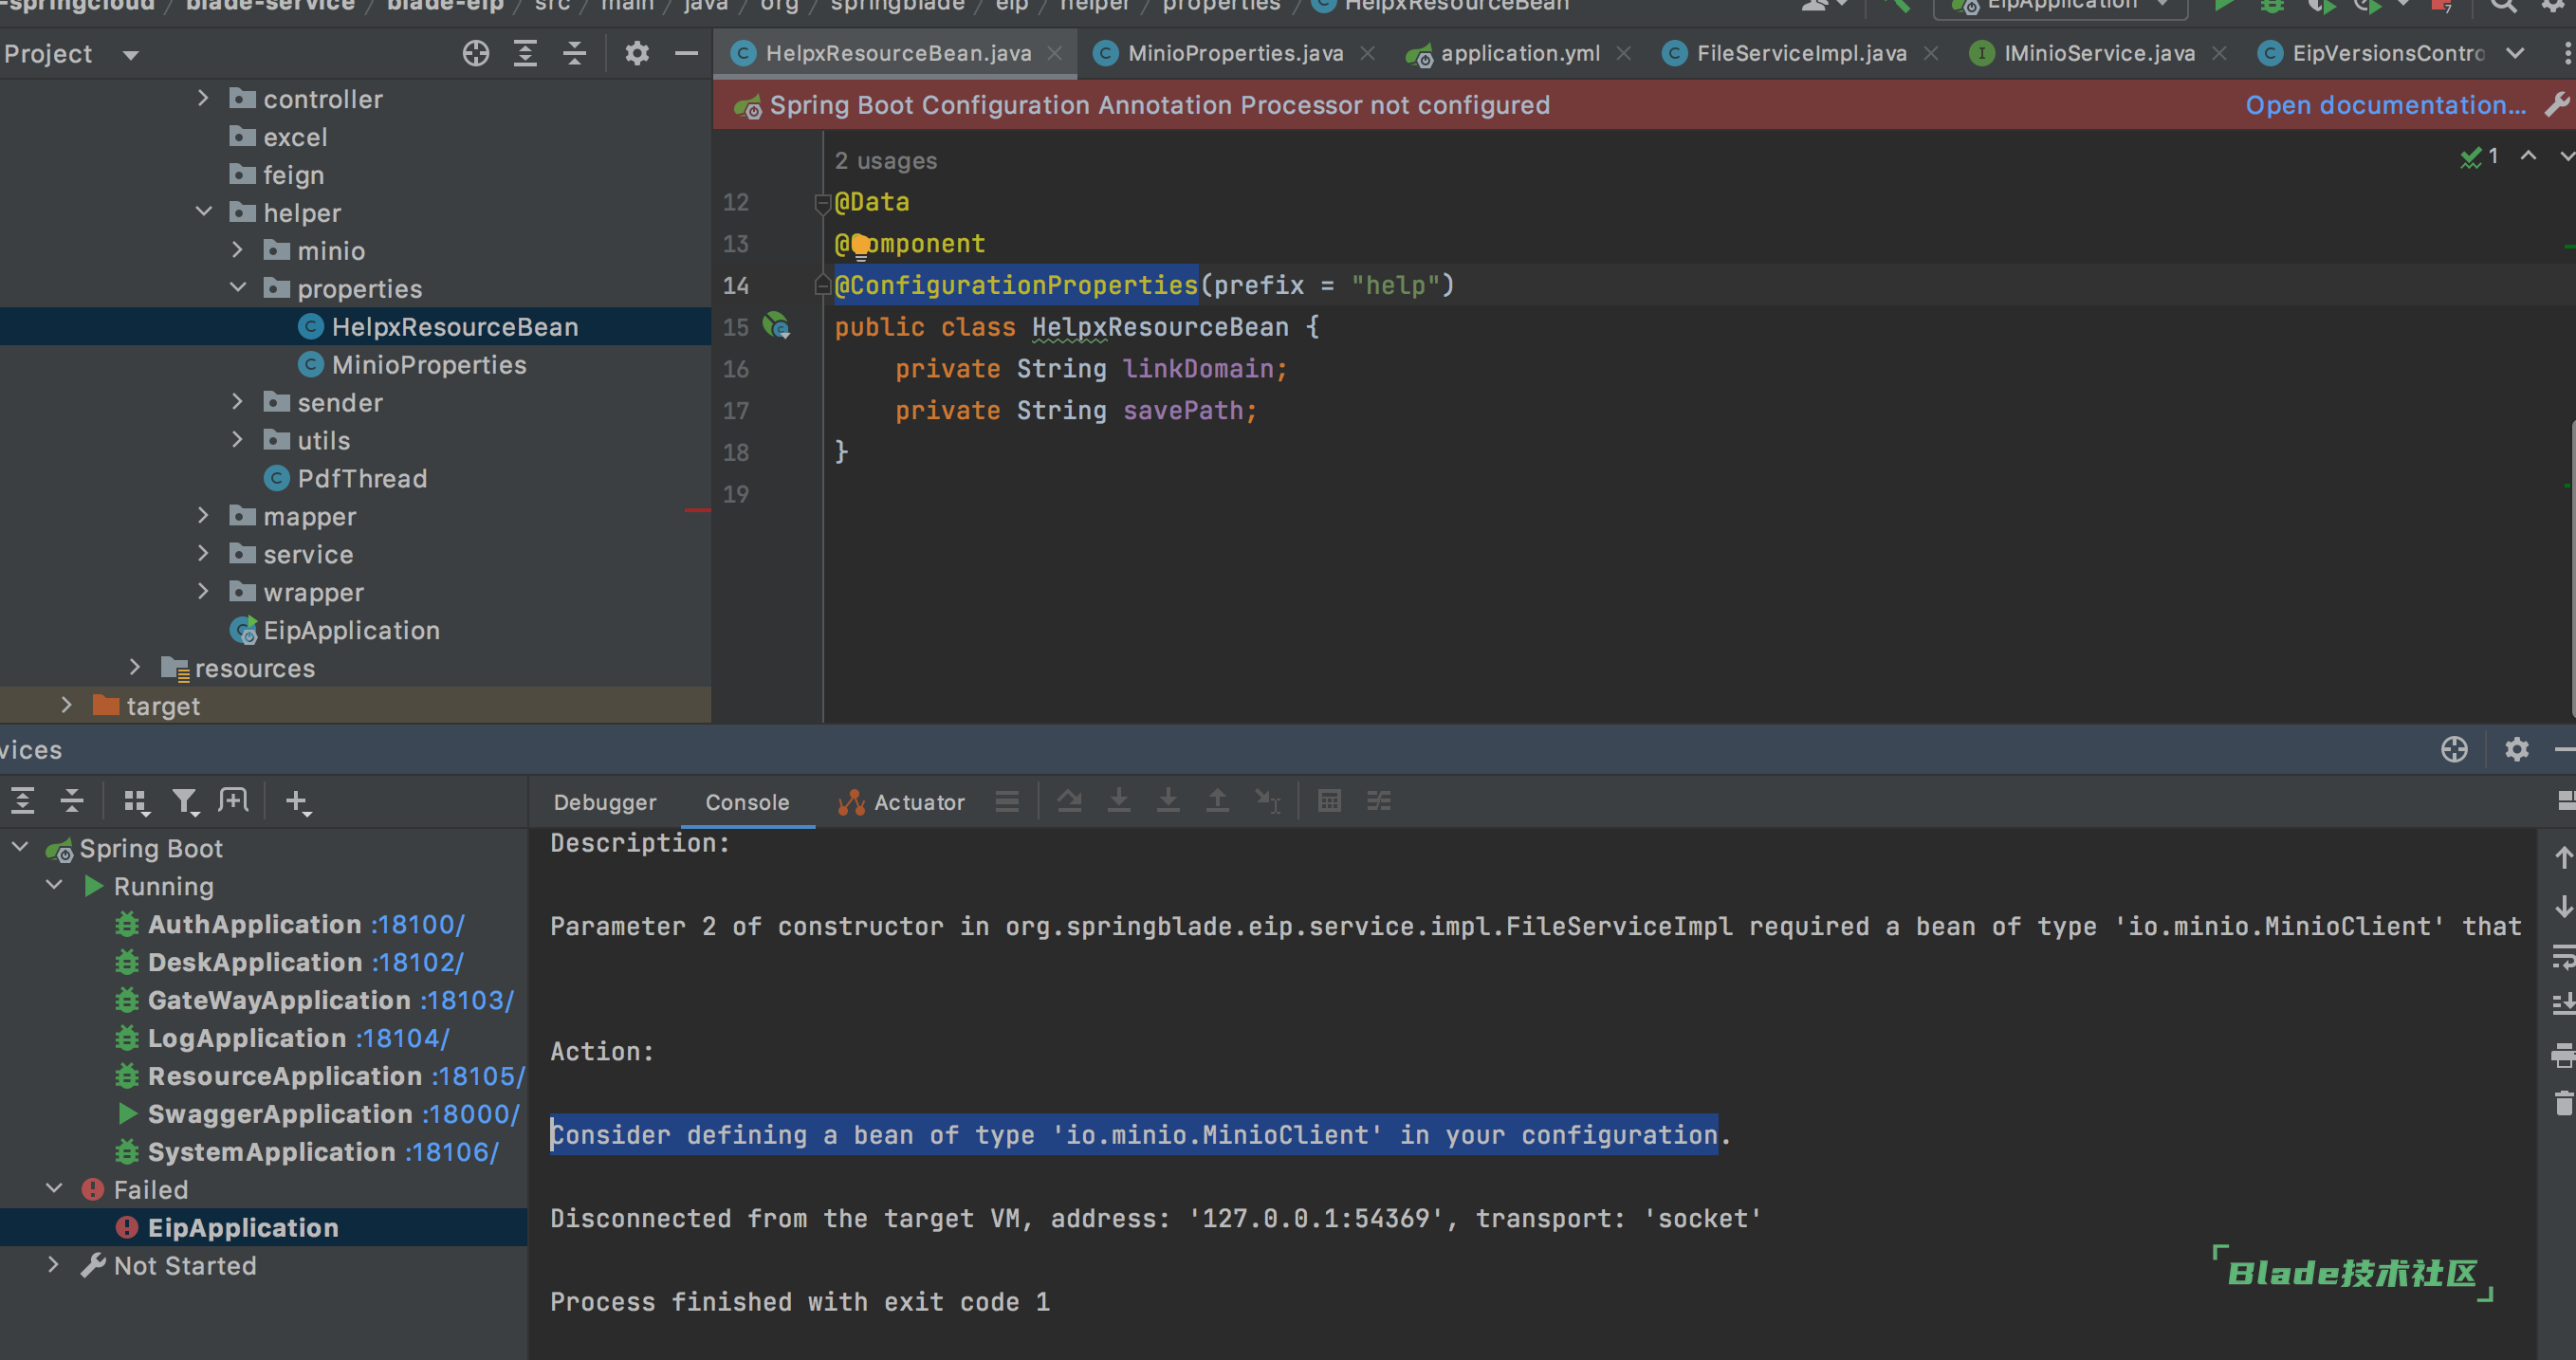Open GateWayApplication port link :18103/
2576x1360 pixels.
click(467, 1000)
